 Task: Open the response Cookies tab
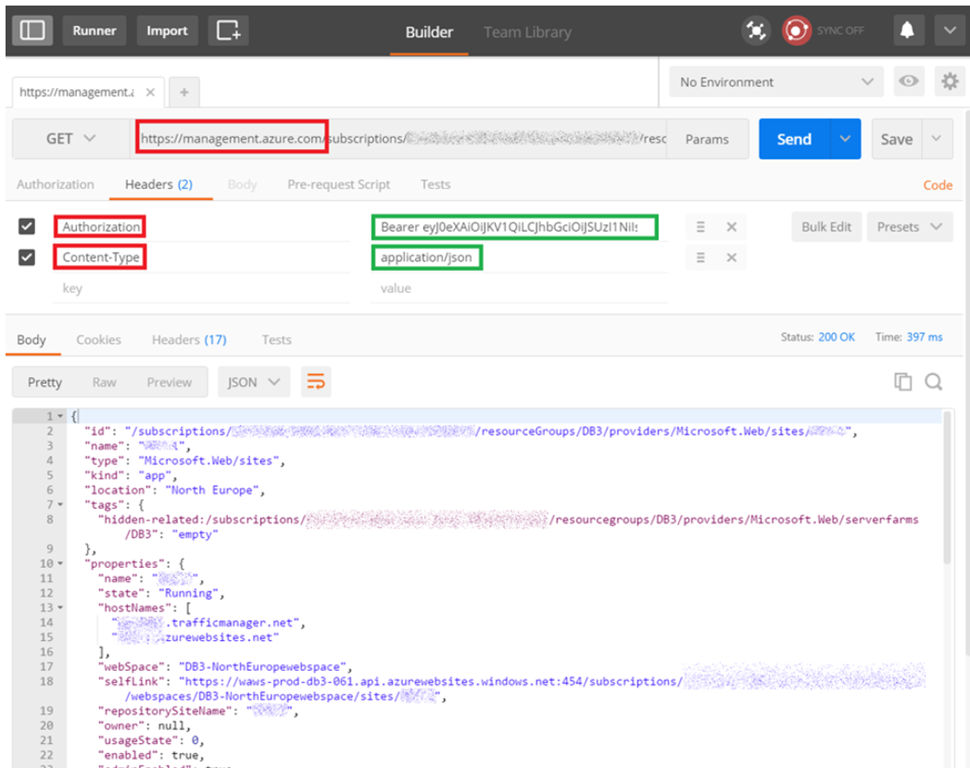[98, 340]
